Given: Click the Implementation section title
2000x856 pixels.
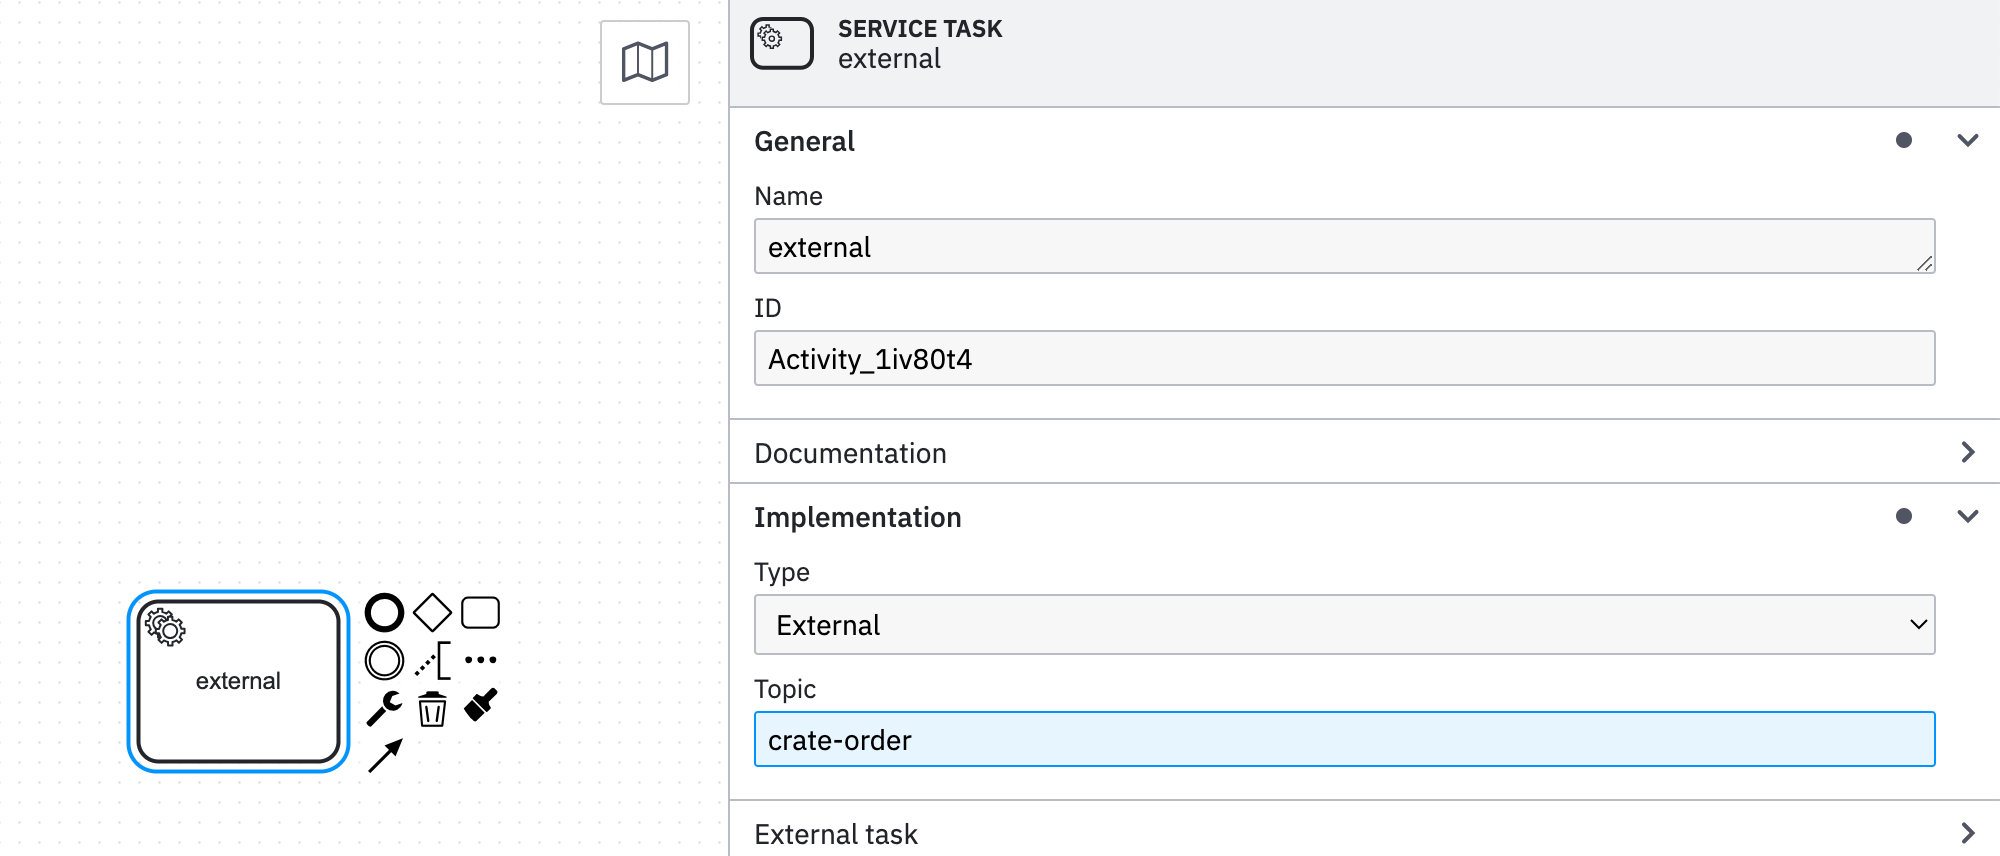Looking at the screenshot, I should click(x=857, y=517).
